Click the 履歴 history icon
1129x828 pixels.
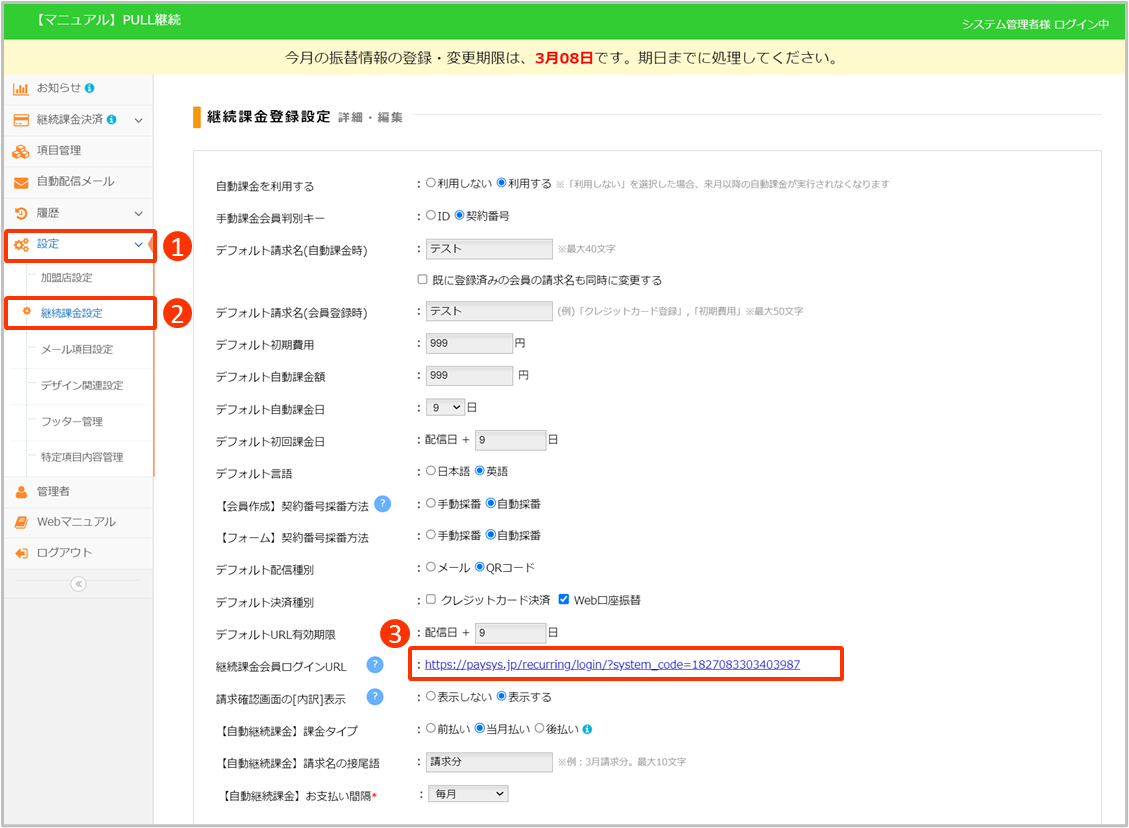coord(20,213)
